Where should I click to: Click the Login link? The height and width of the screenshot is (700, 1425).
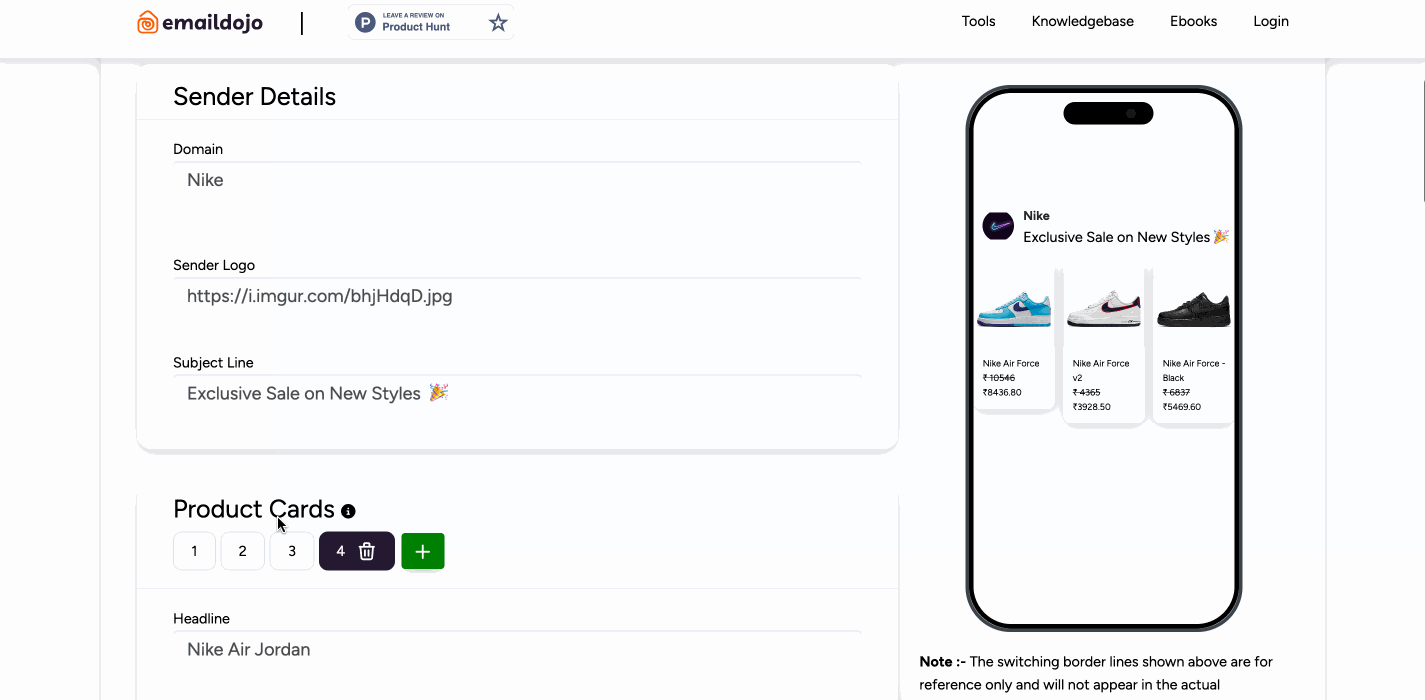[1271, 21]
